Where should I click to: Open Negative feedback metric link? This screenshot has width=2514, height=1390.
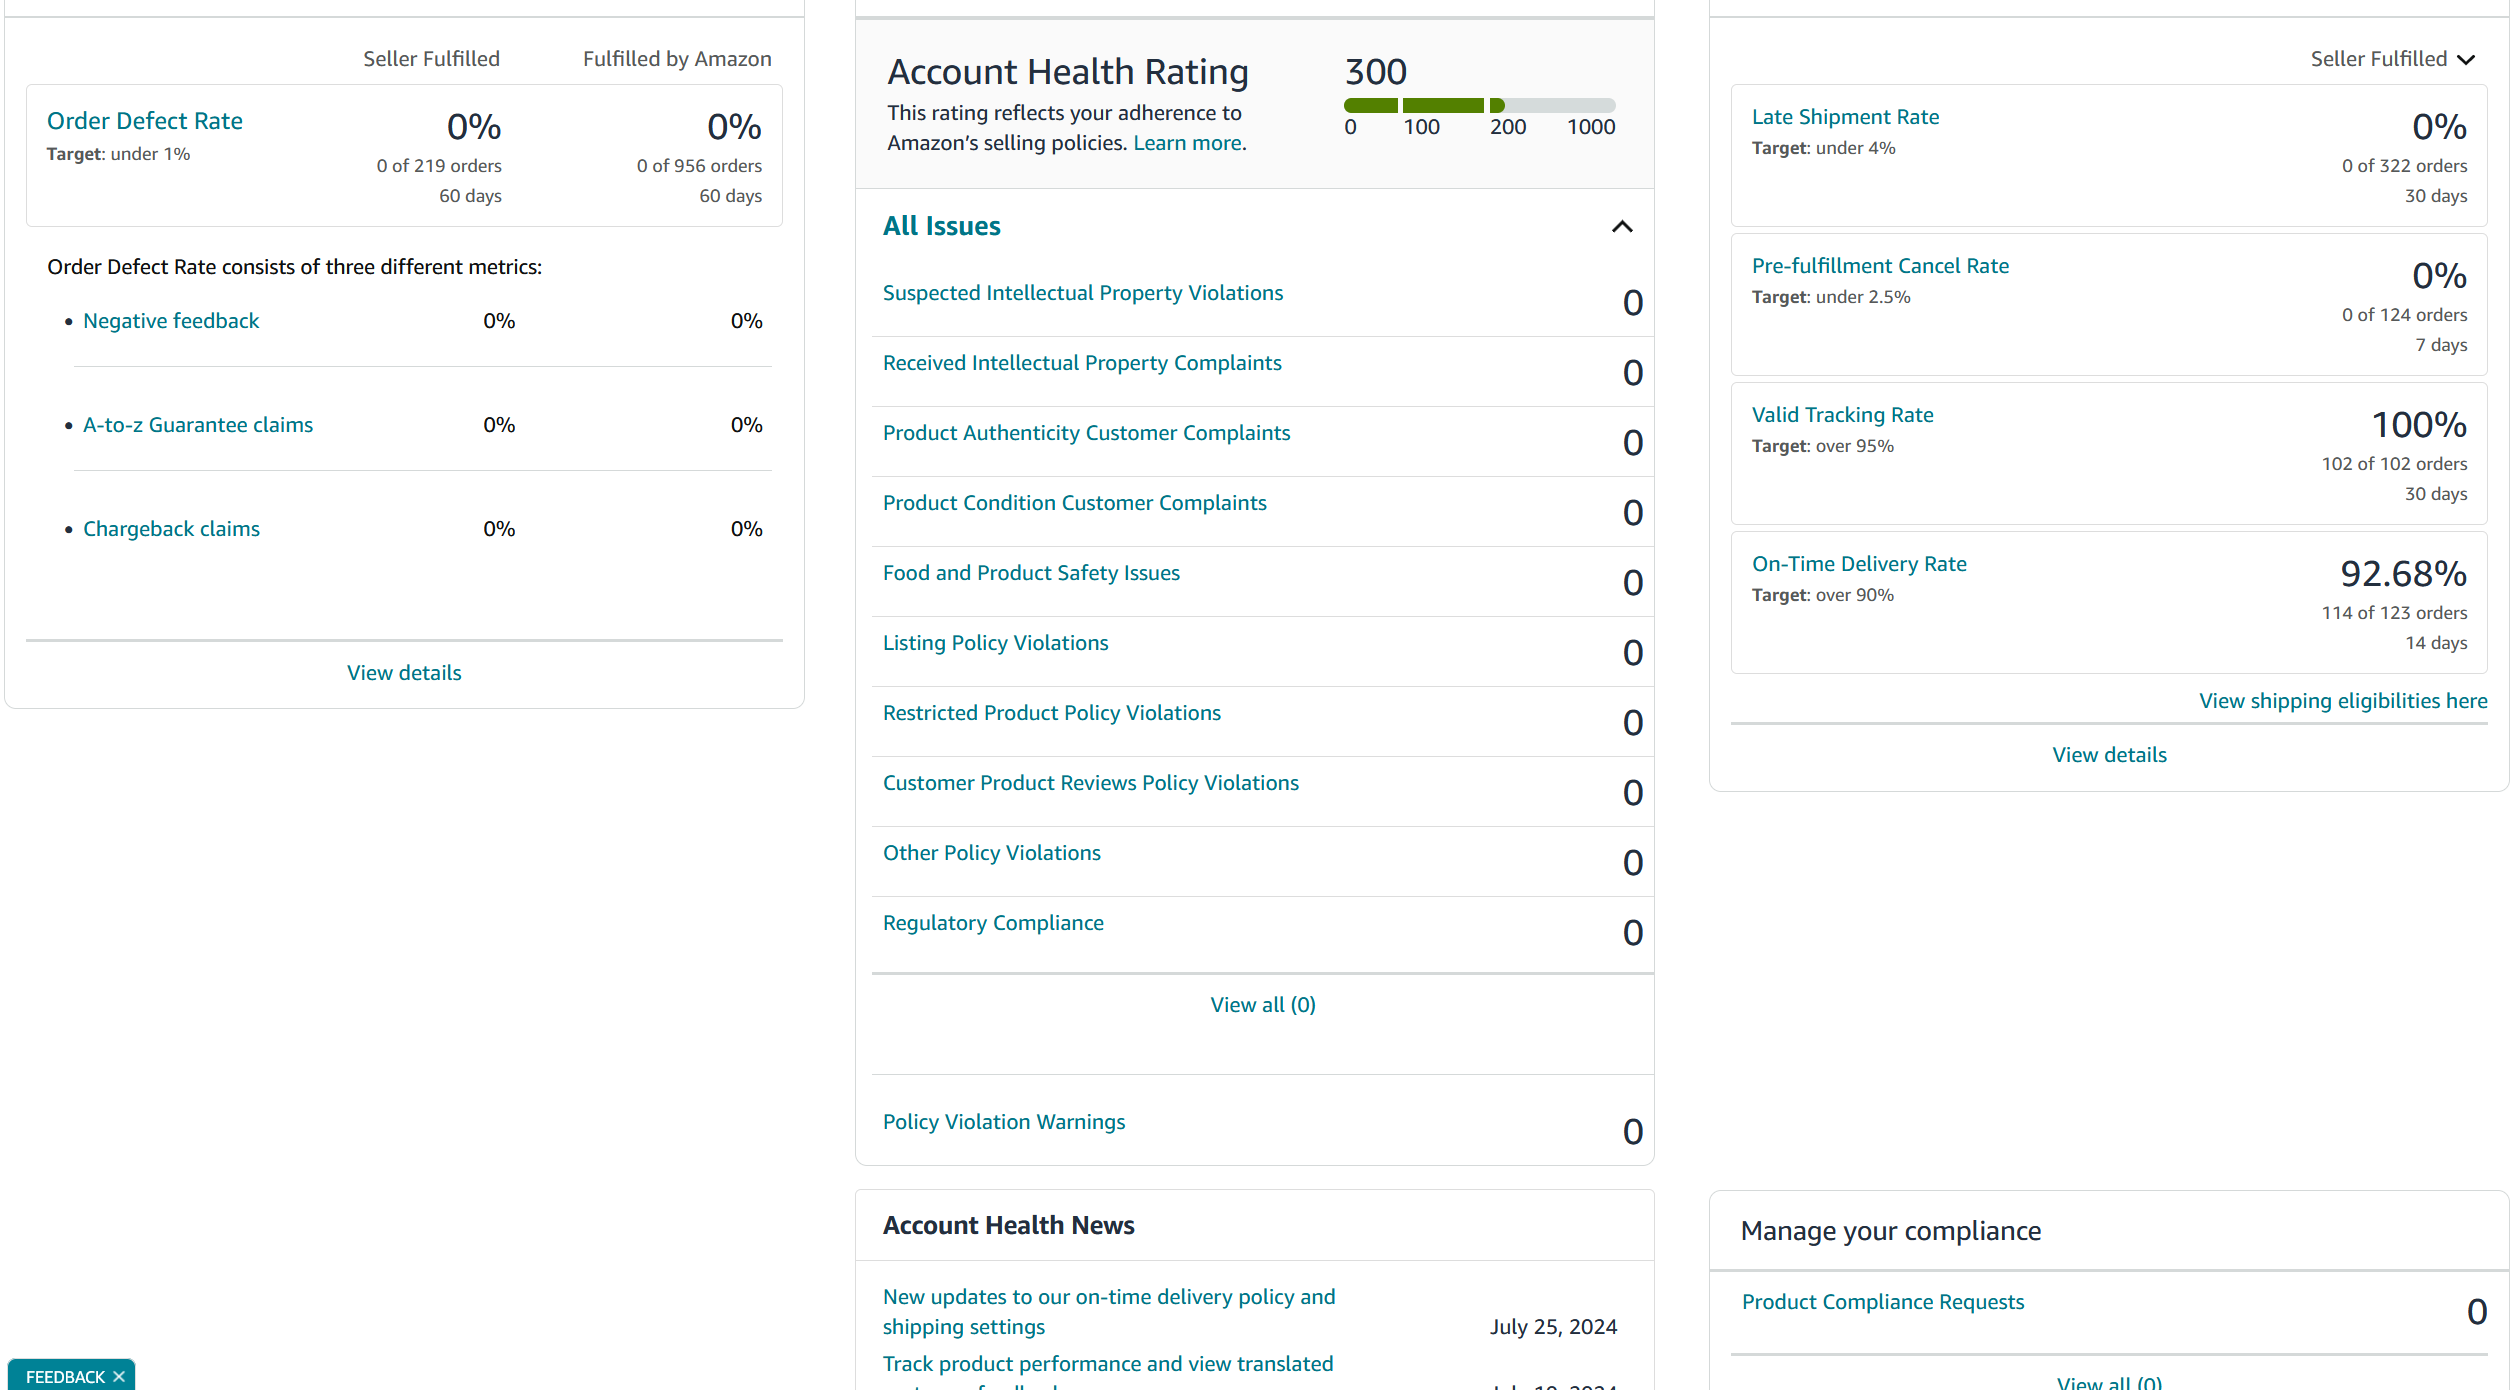click(171, 321)
